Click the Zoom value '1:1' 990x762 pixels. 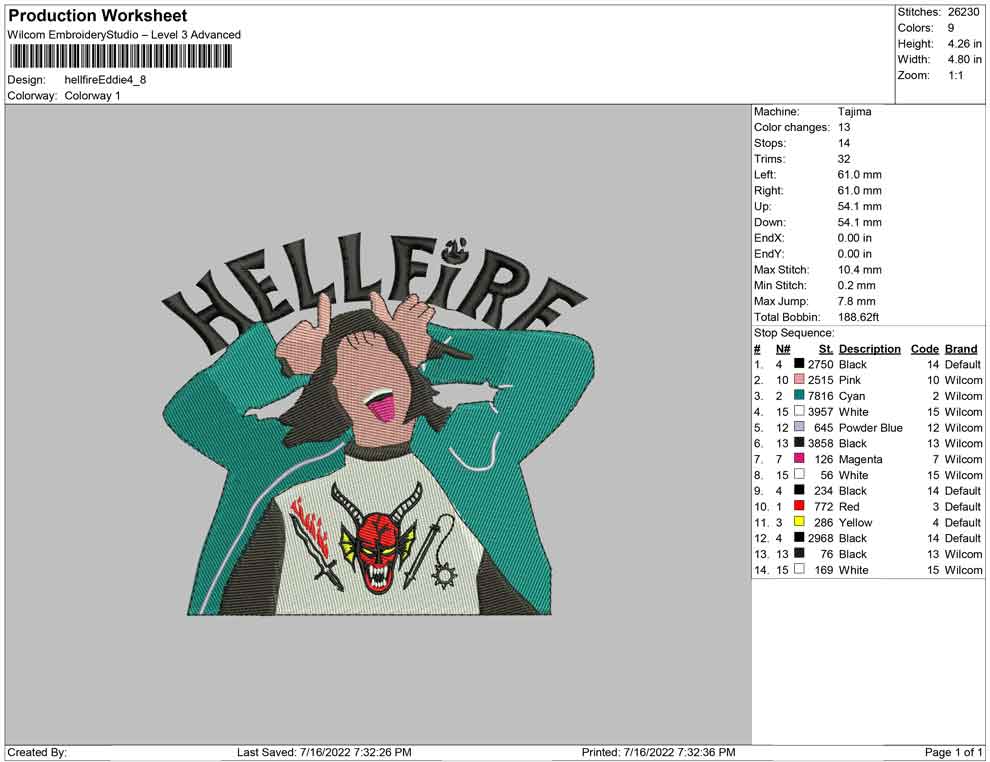pyautogui.click(x=955, y=75)
